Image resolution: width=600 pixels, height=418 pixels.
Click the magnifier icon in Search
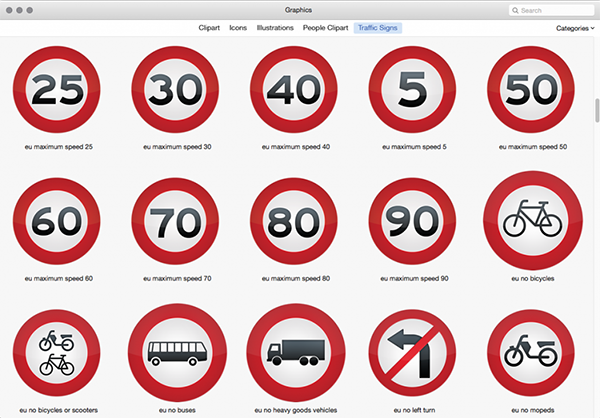[515, 10]
